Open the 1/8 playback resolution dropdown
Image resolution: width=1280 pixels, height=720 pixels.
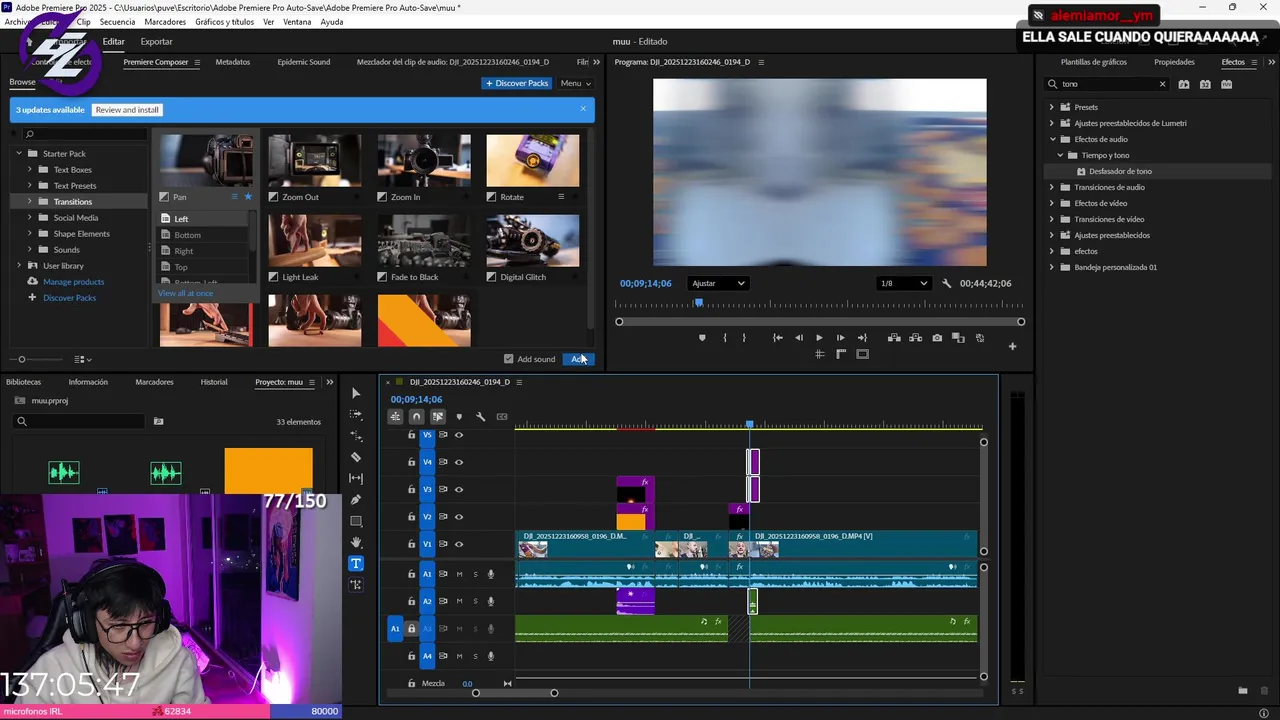tap(903, 284)
